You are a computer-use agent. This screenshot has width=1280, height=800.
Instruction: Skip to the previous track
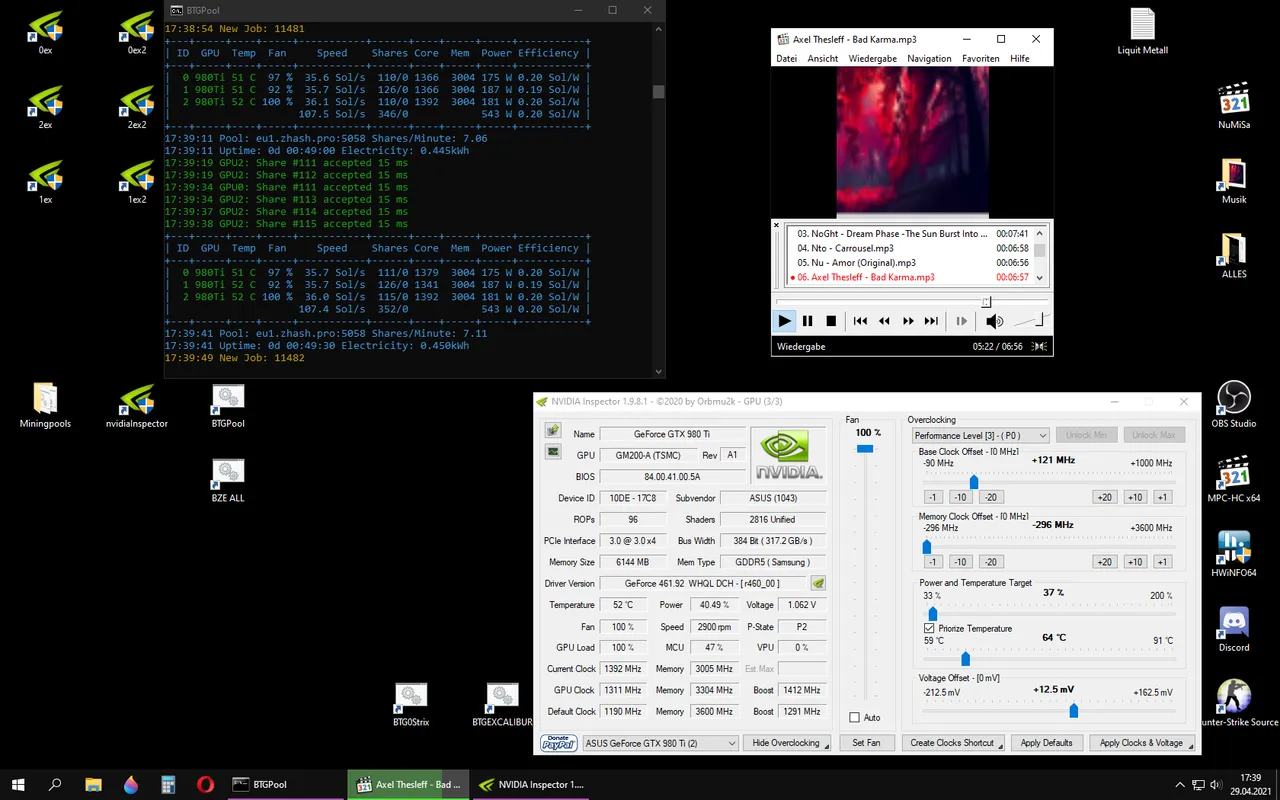860,321
